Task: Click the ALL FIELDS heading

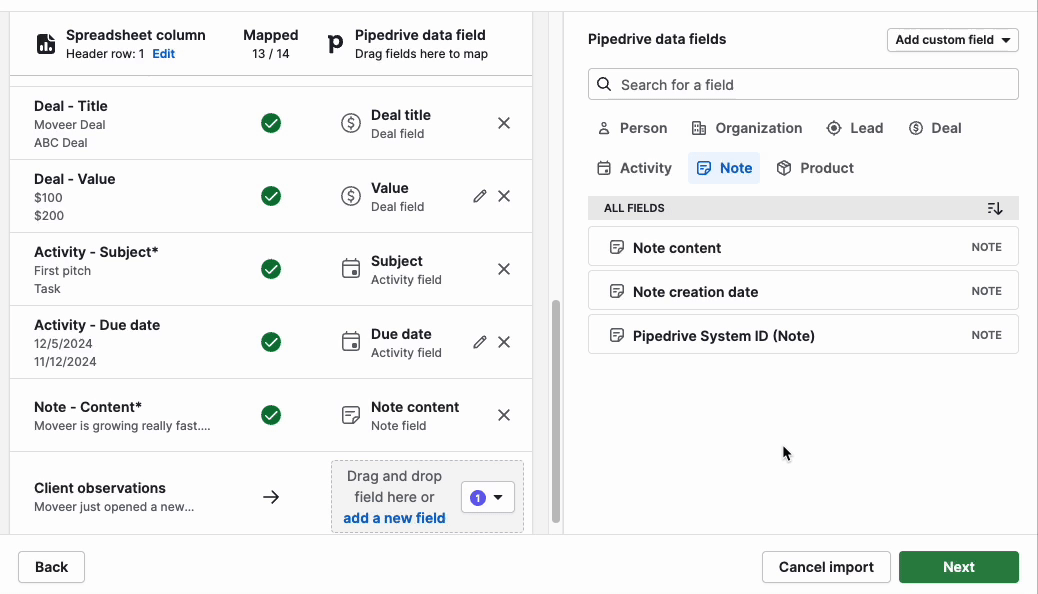Action: pyautogui.click(x=634, y=208)
